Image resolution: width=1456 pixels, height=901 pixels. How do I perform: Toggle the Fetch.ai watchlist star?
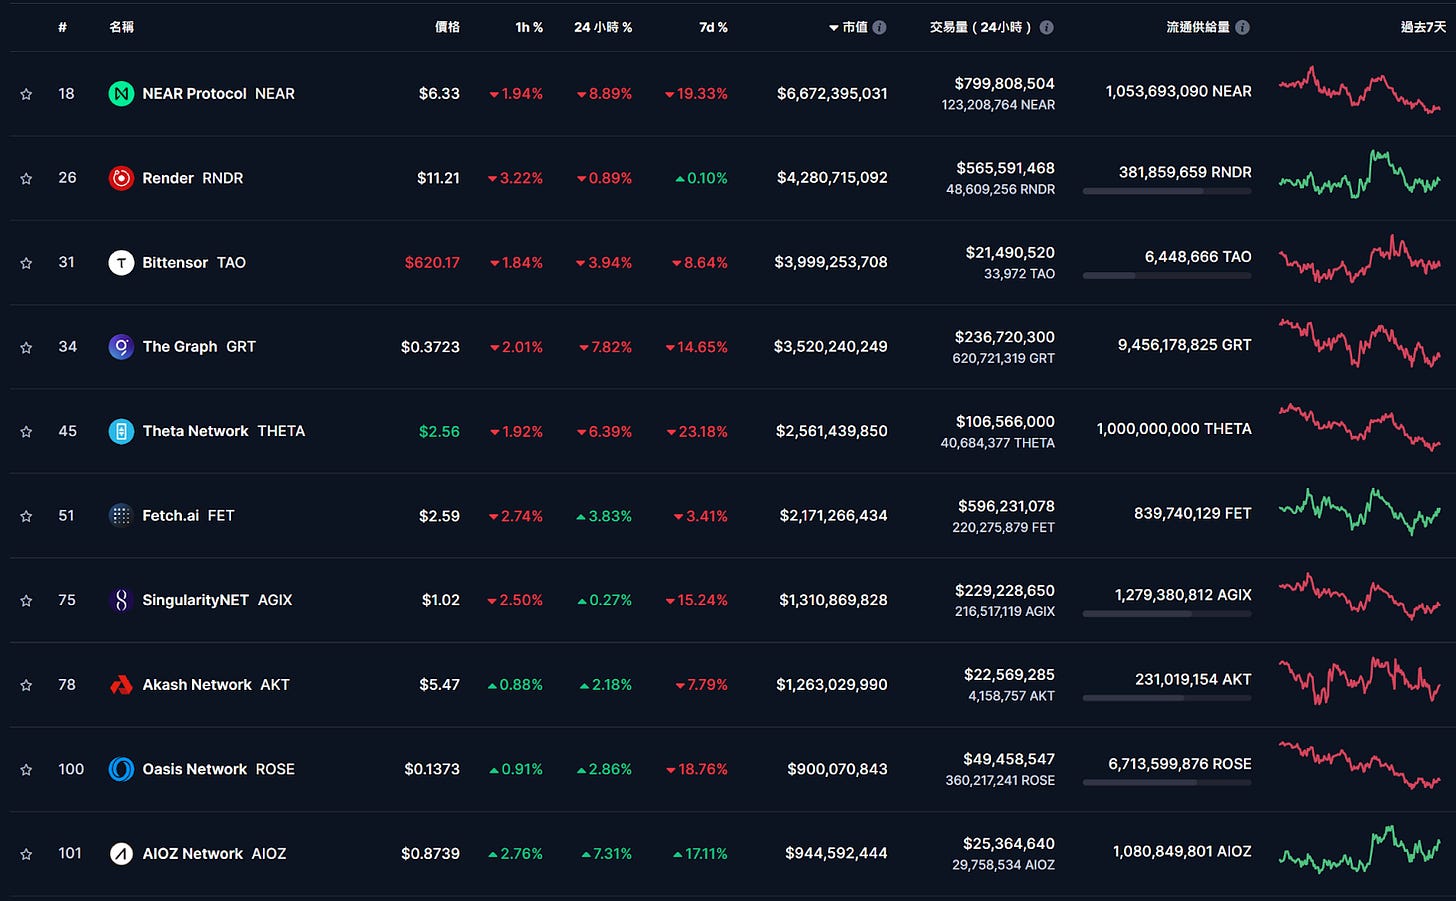(x=26, y=516)
